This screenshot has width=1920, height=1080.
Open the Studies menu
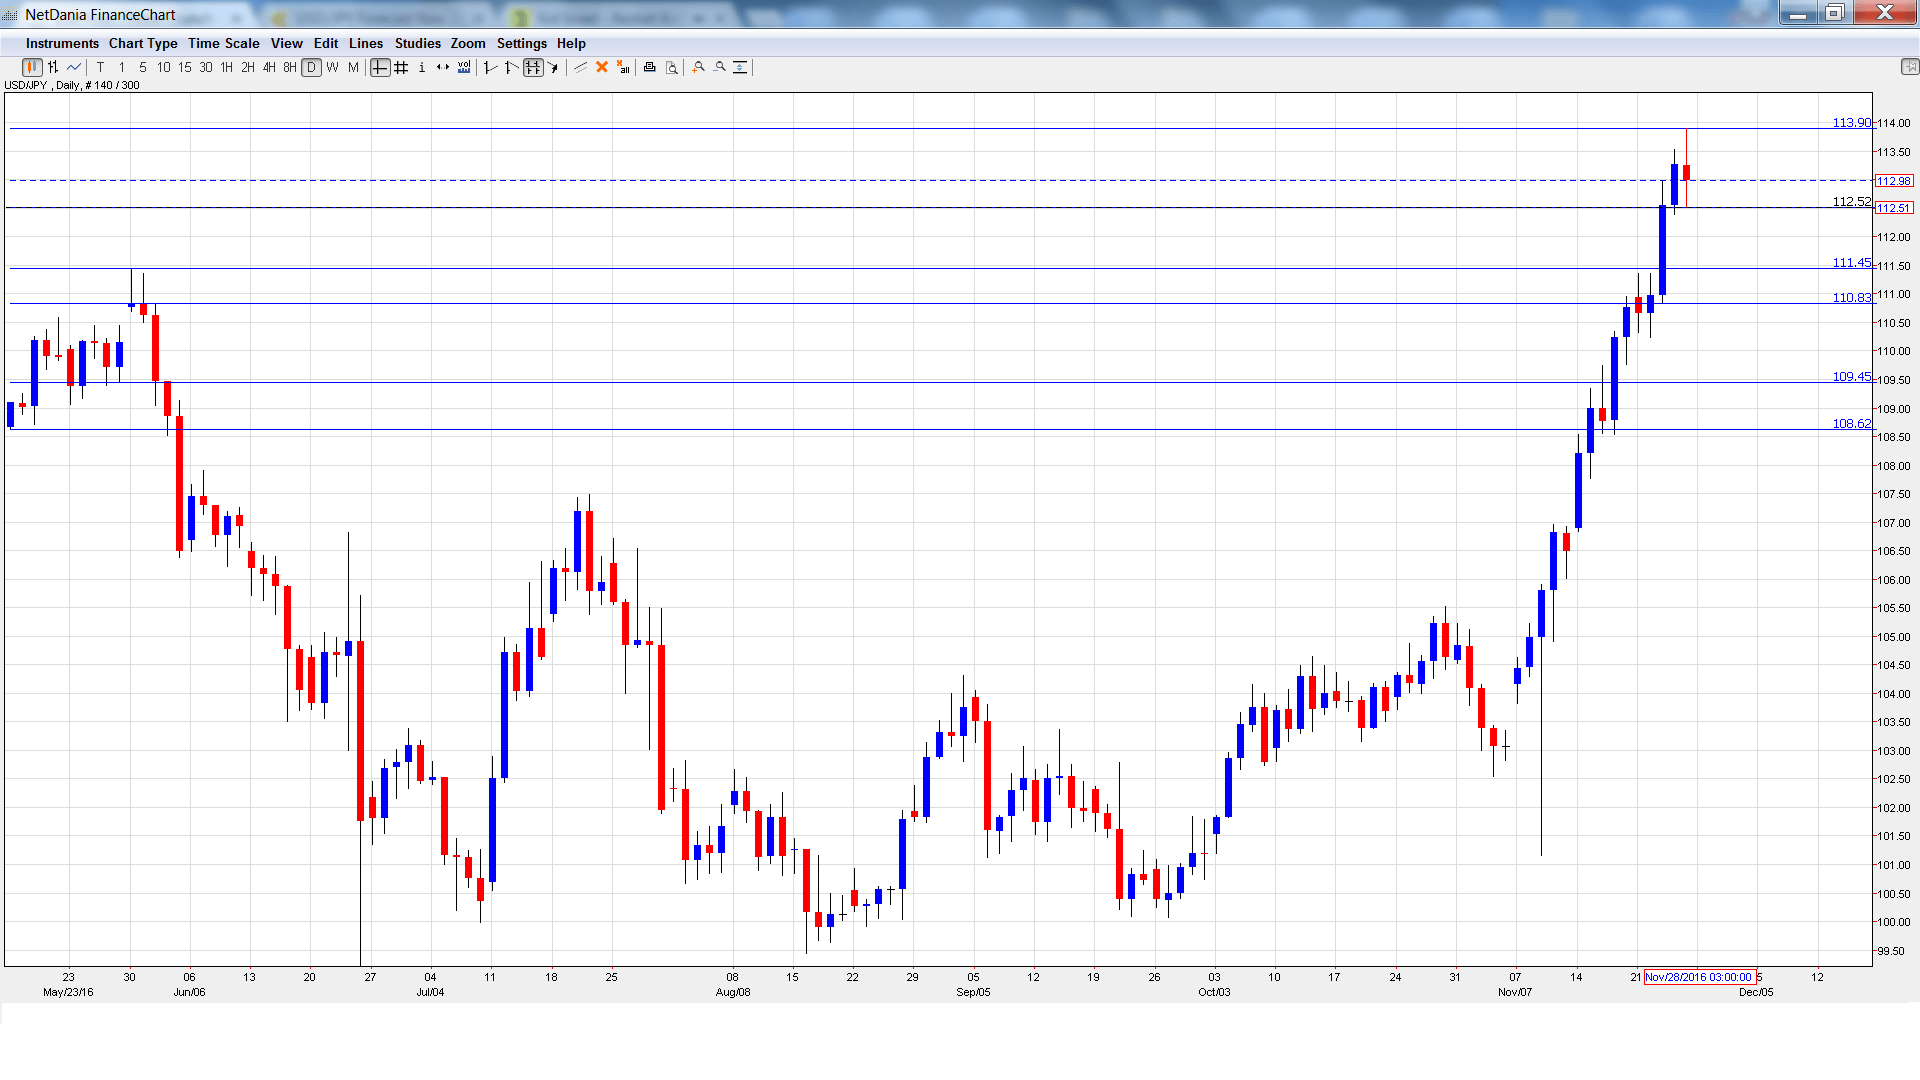click(417, 43)
